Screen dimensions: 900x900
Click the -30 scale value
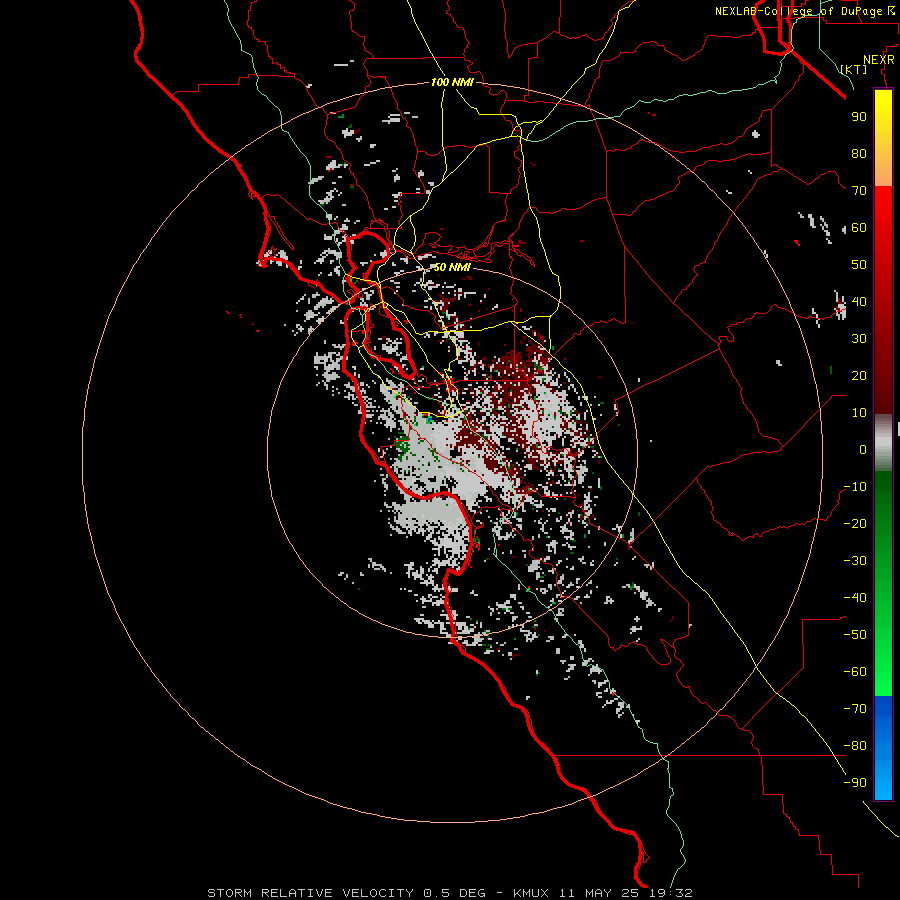click(x=855, y=561)
